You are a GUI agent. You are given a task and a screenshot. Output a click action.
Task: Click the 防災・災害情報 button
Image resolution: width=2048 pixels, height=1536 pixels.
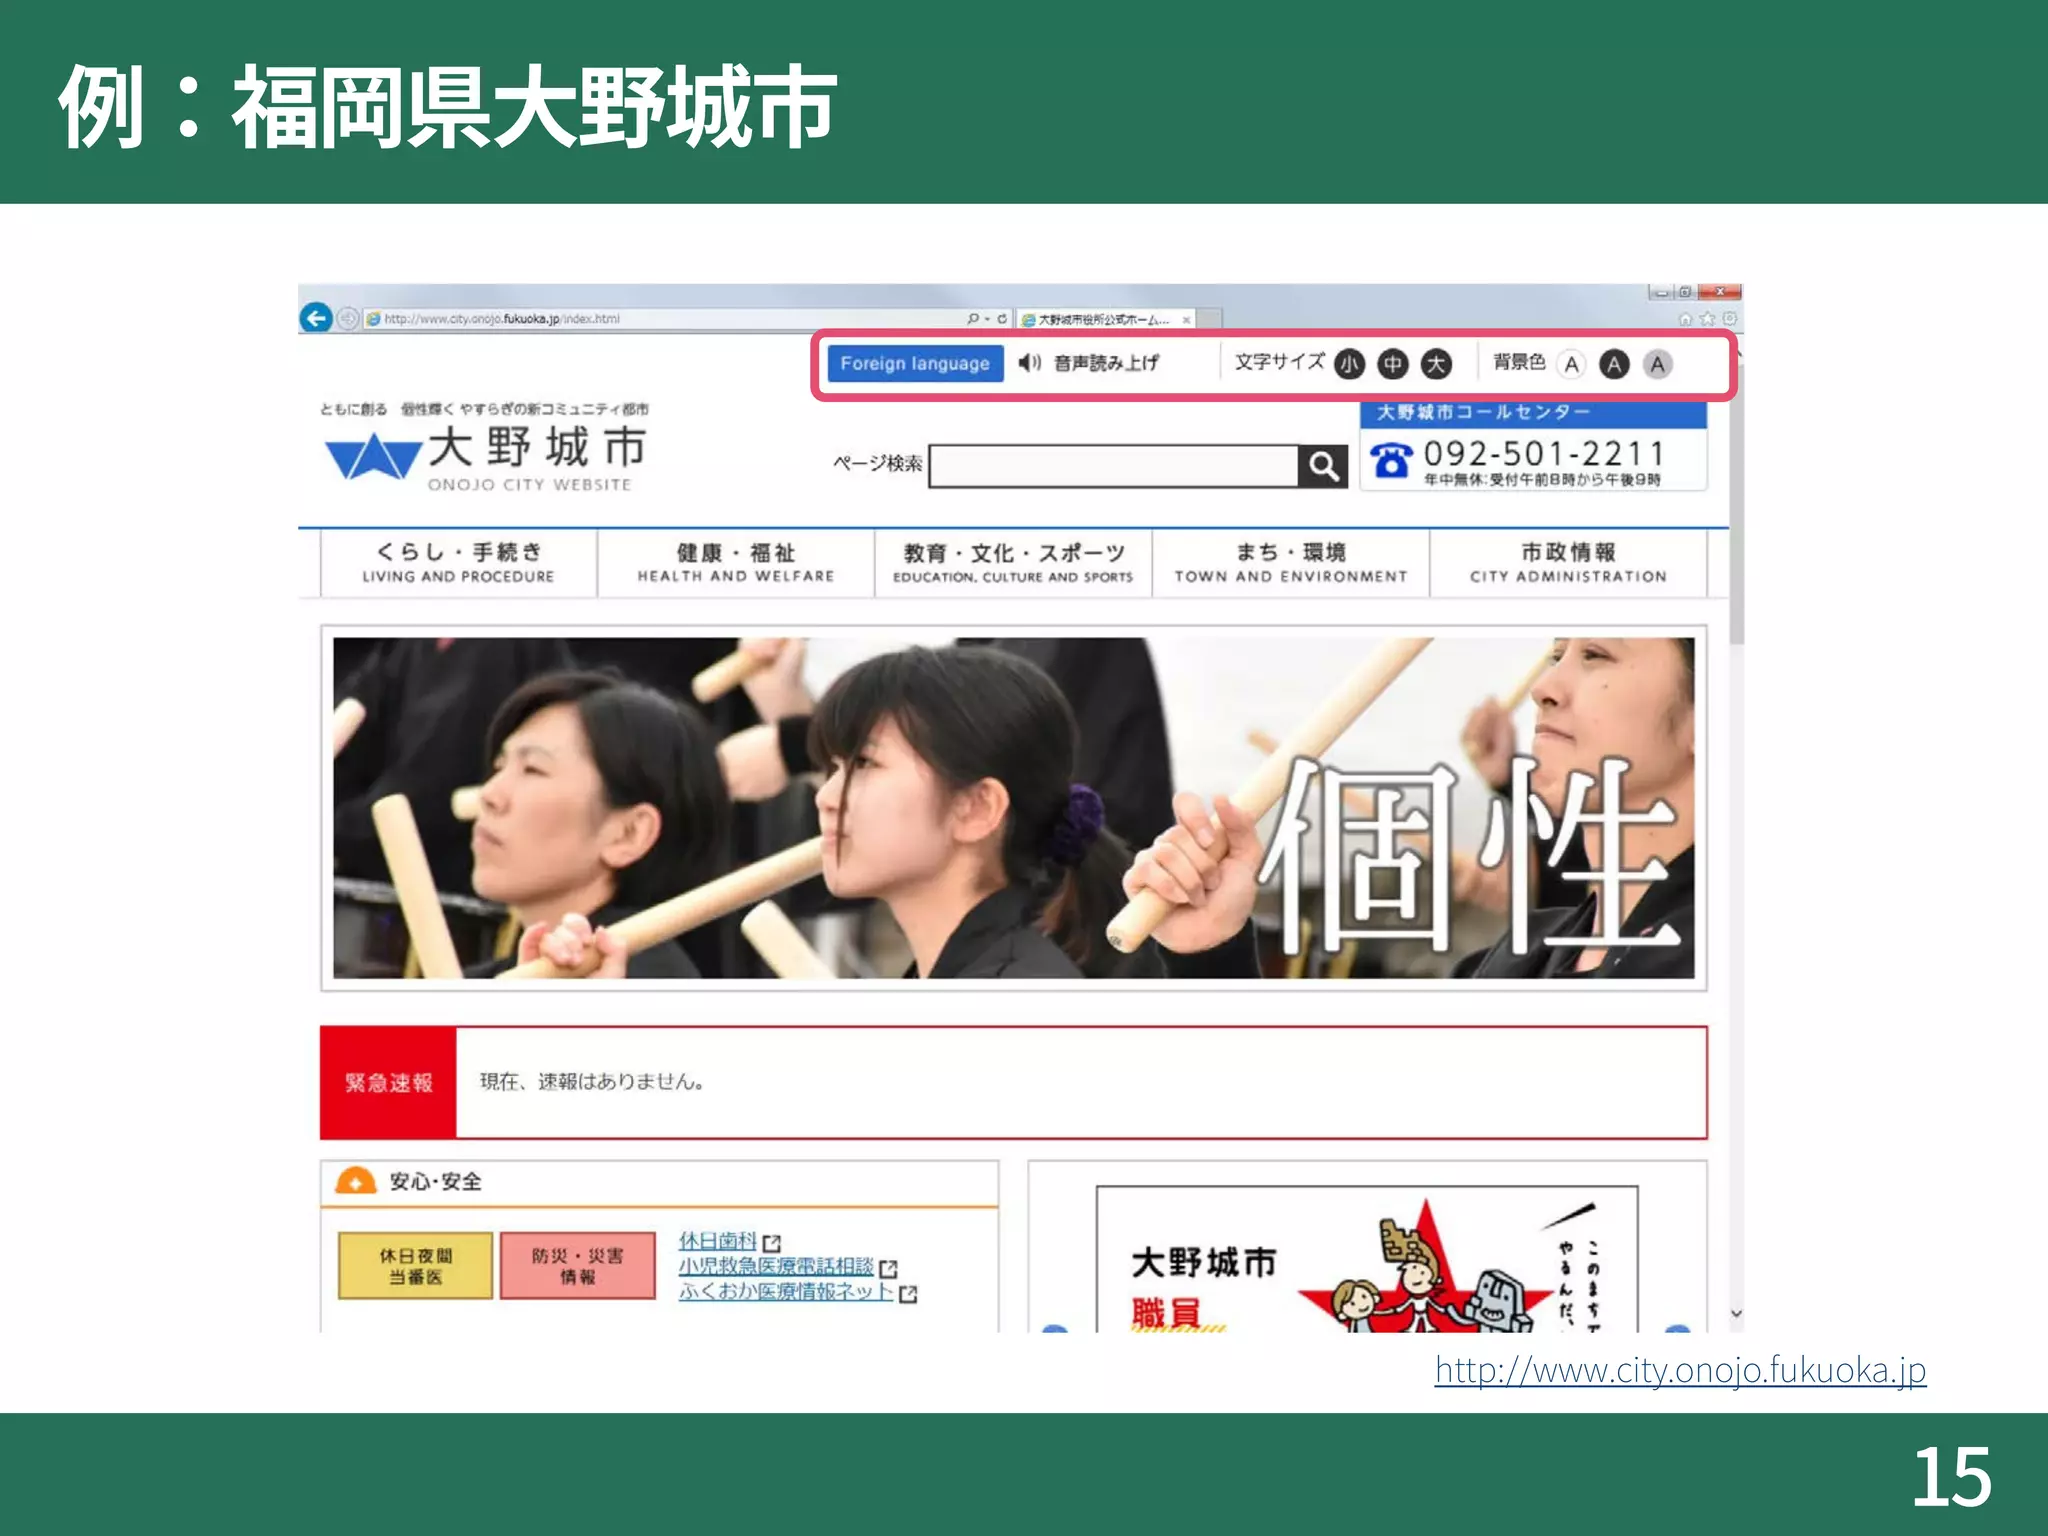578,1266
